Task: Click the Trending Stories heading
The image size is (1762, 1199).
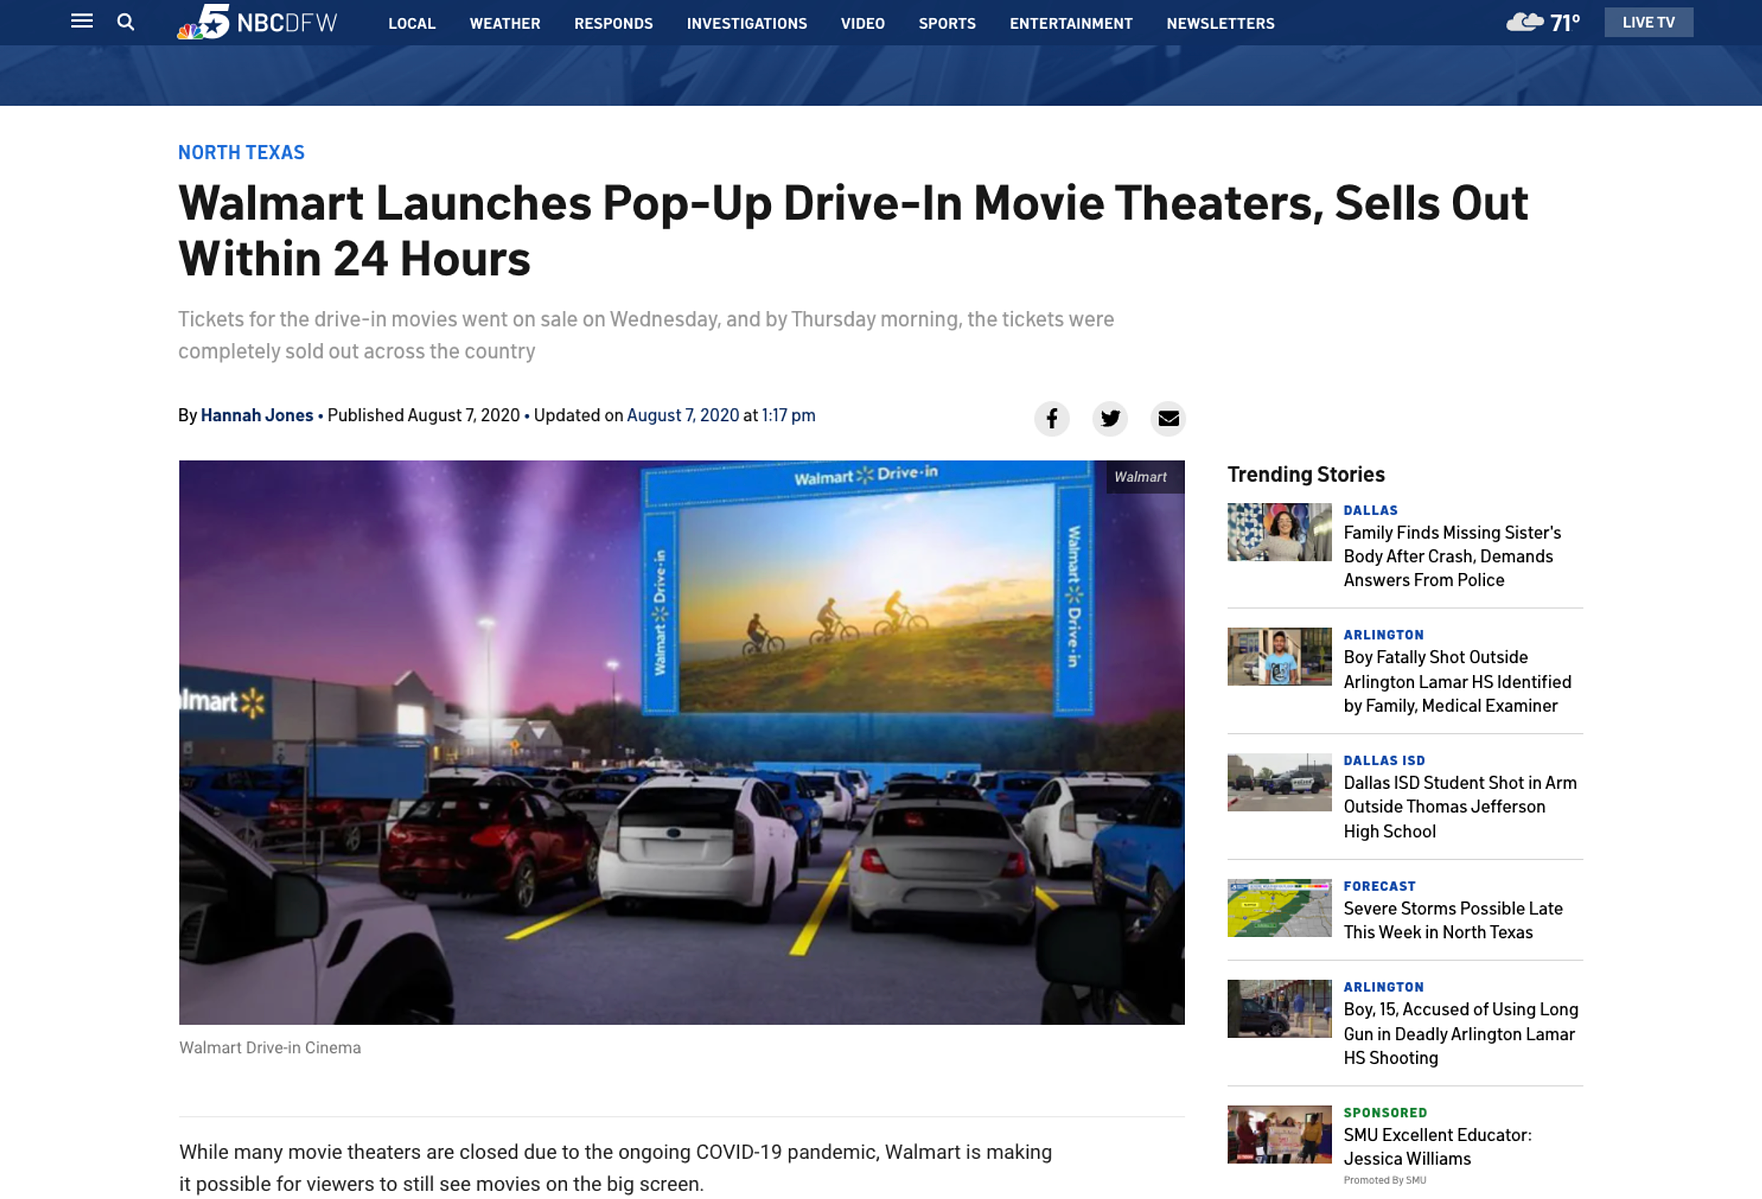Action: [x=1306, y=474]
